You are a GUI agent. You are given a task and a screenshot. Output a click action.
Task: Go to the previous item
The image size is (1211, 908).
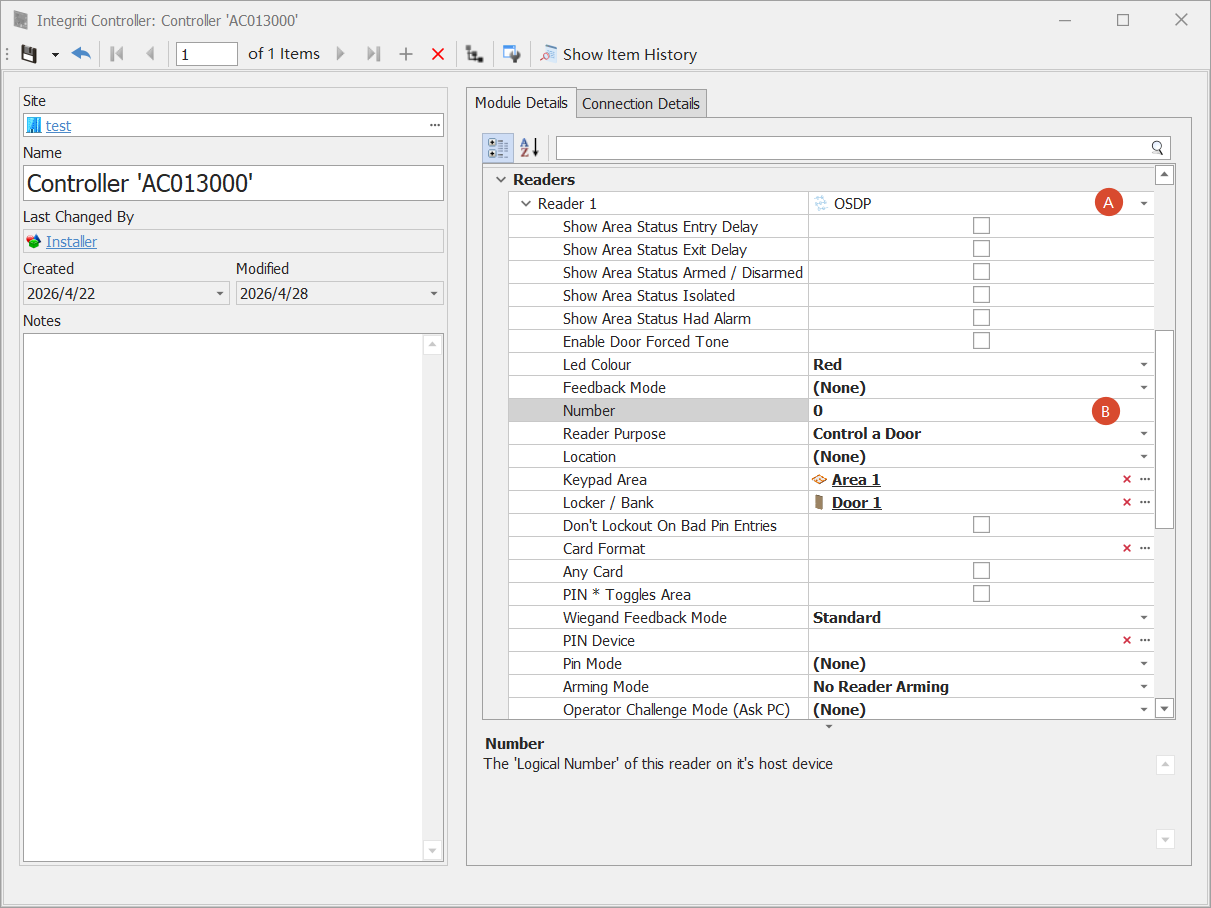(150, 54)
